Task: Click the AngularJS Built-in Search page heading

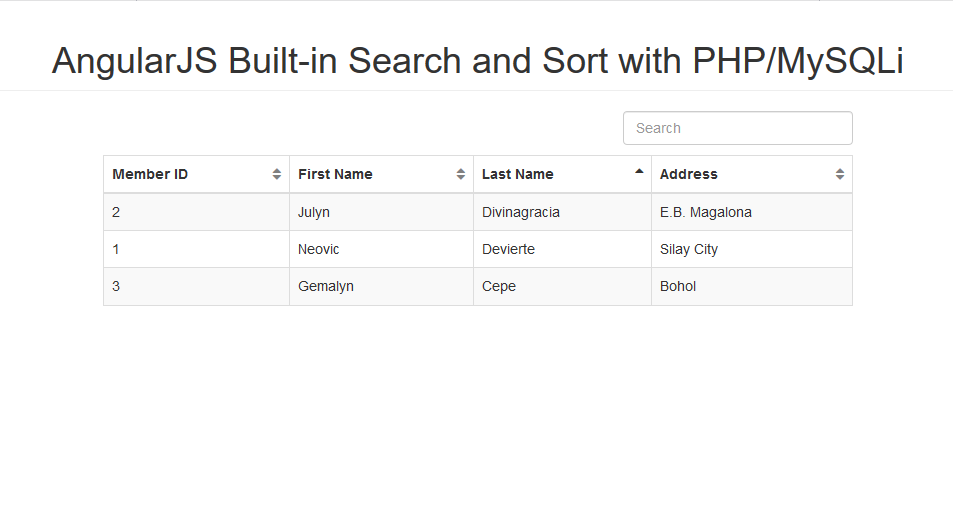Action: click(x=477, y=61)
